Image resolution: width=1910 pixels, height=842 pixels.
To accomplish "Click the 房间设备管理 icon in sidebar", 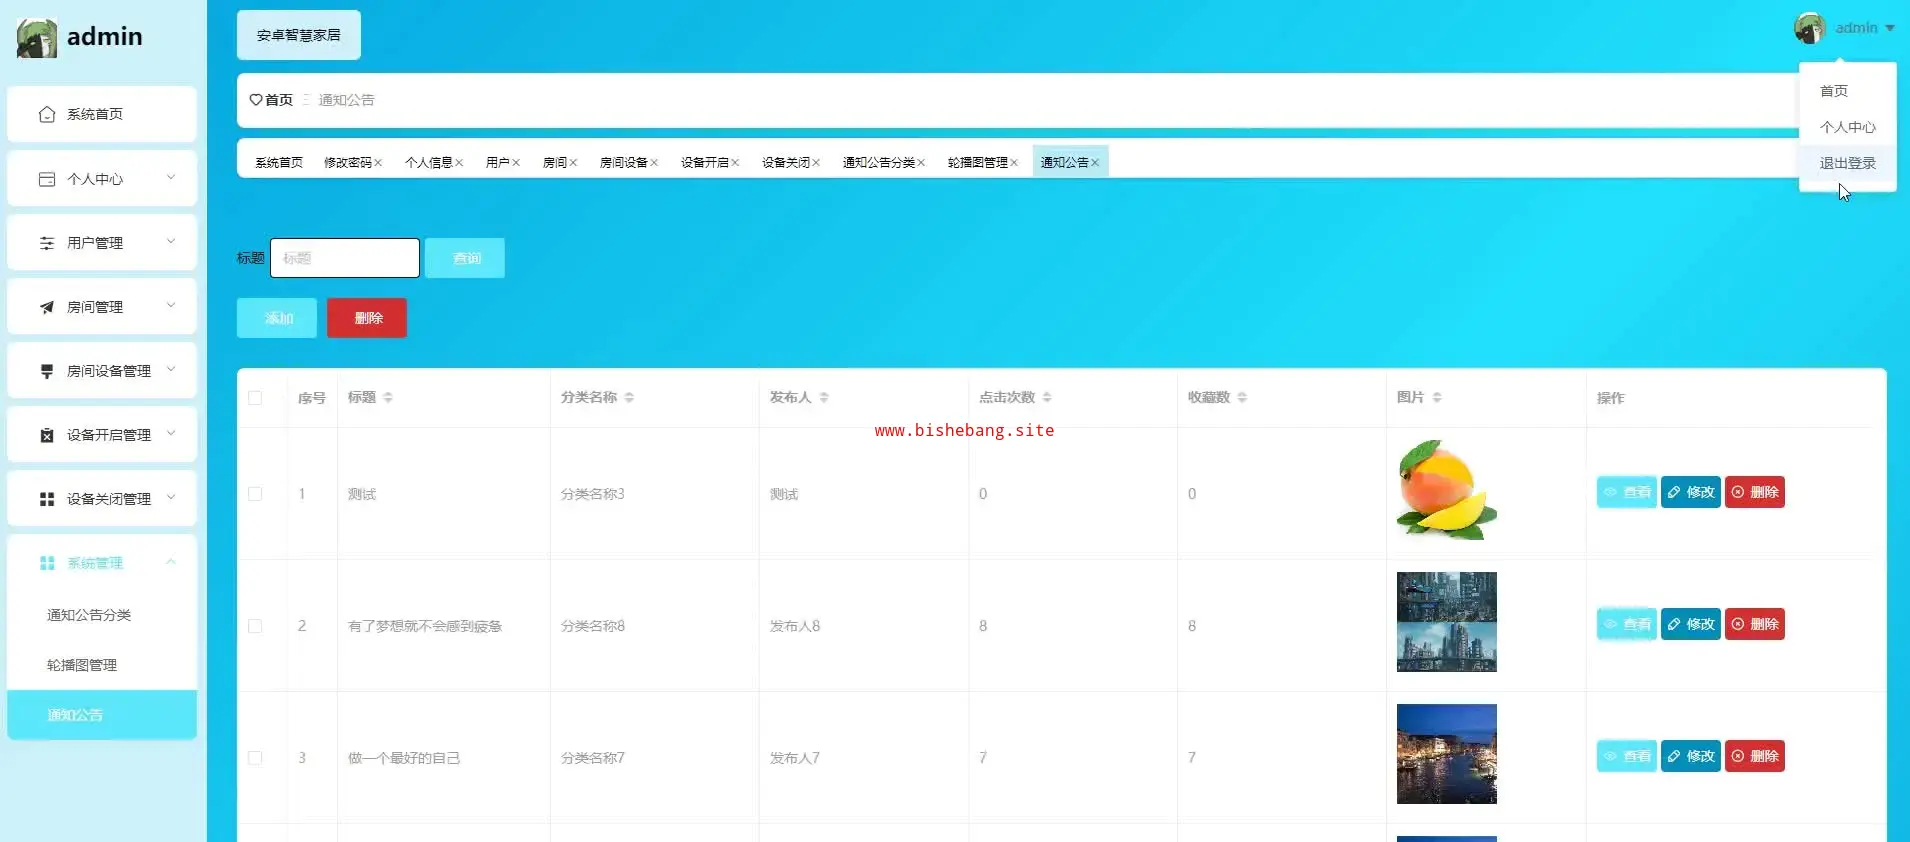I will (x=47, y=371).
